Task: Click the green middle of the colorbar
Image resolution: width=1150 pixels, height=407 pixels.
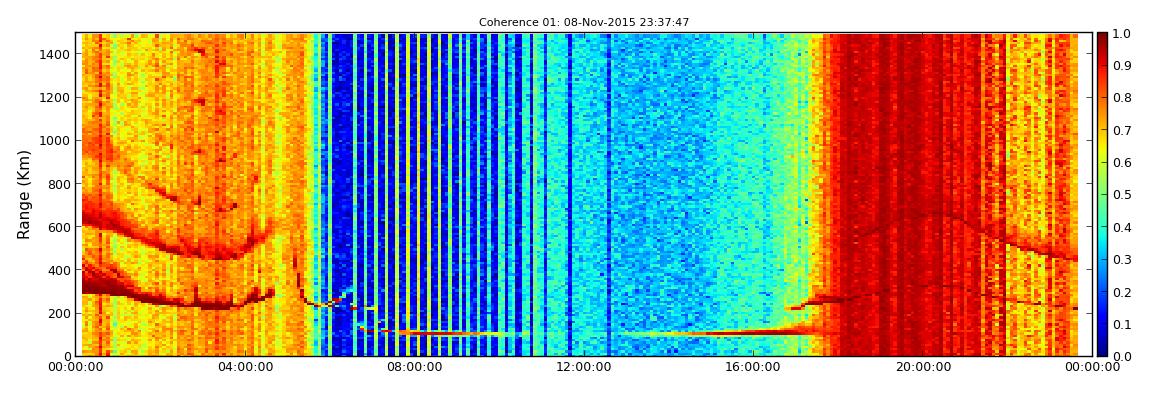Action: click(x=1103, y=194)
